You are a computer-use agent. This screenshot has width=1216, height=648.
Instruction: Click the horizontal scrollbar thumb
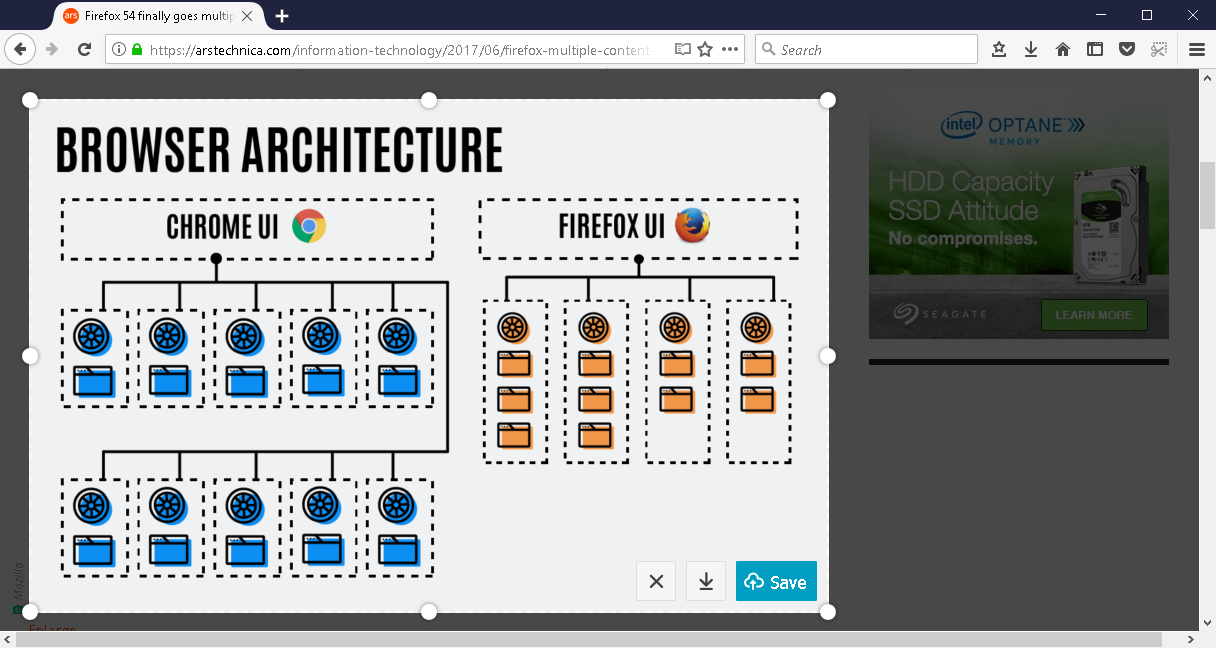click(590, 639)
